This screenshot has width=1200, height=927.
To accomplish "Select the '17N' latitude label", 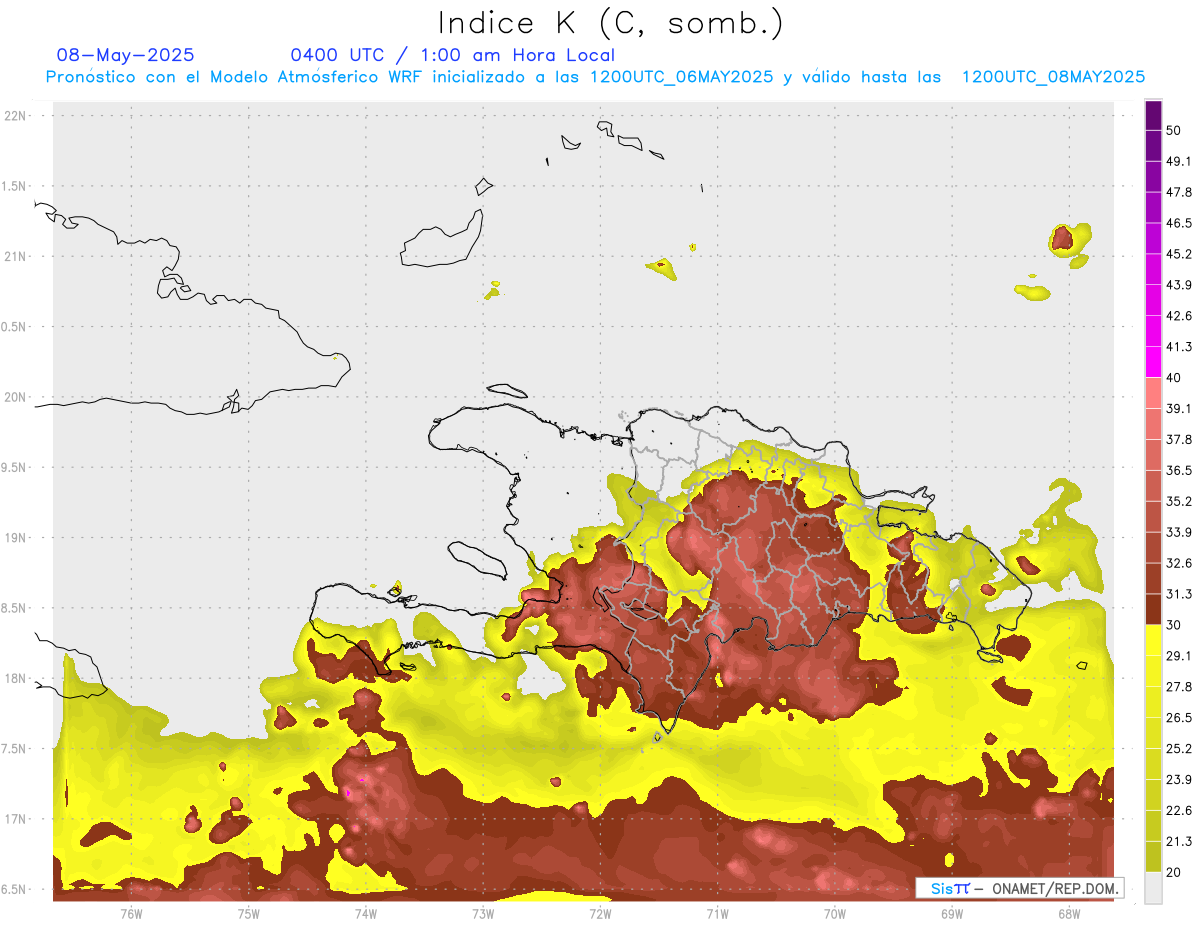I will [x=15, y=819].
